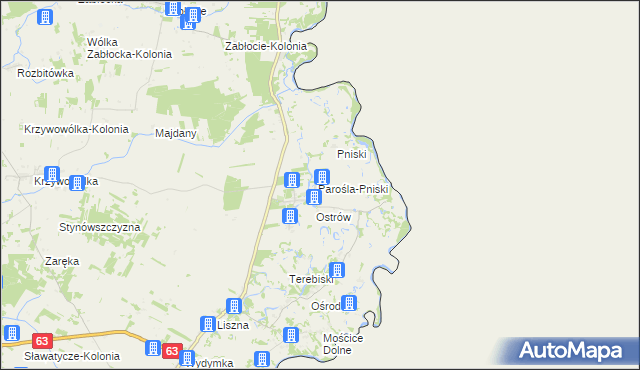Click the Zabłocie-Kolonia place label

tap(266, 46)
